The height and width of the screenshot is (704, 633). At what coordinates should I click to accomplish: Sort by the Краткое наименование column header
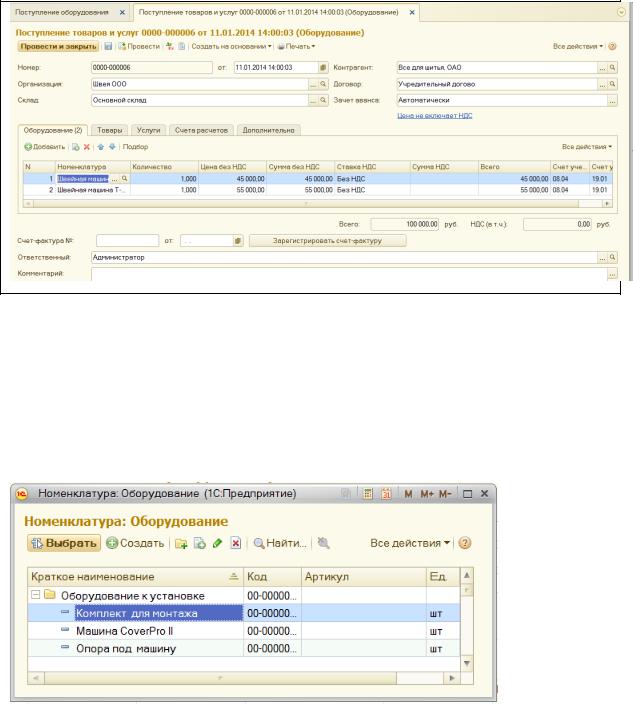click(x=135, y=576)
